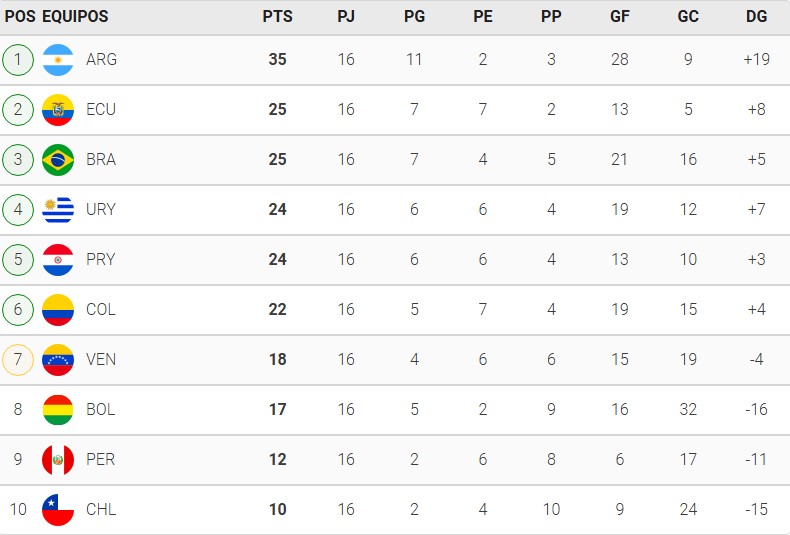Click the Chile flag icon
This screenshot has height=535, width=790.
click(x=58, y=510)
